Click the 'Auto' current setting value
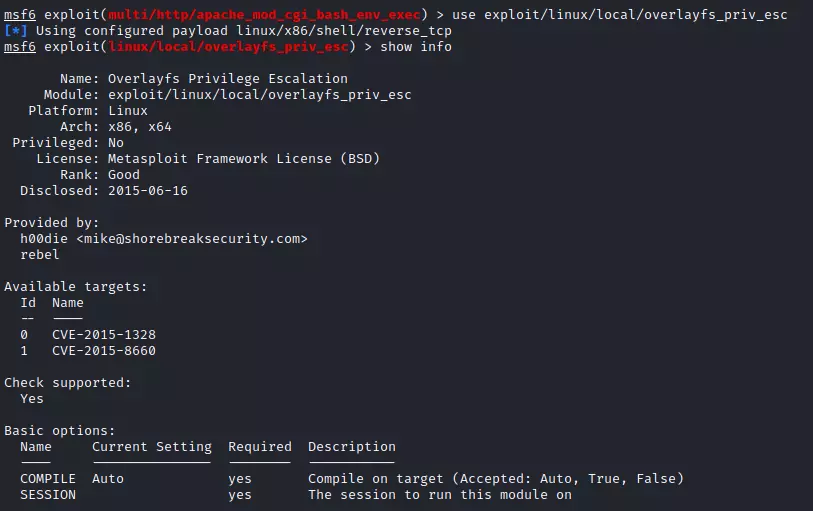The height and width of the screenshot is (511, 813). tap(108, 479)
